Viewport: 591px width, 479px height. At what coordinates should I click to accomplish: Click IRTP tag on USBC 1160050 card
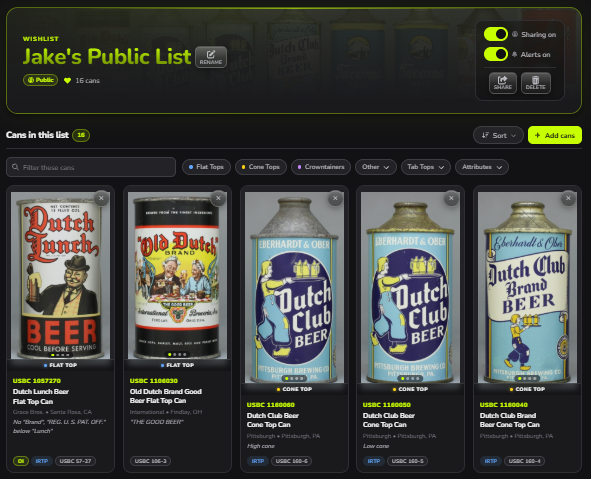coord(374,461)
